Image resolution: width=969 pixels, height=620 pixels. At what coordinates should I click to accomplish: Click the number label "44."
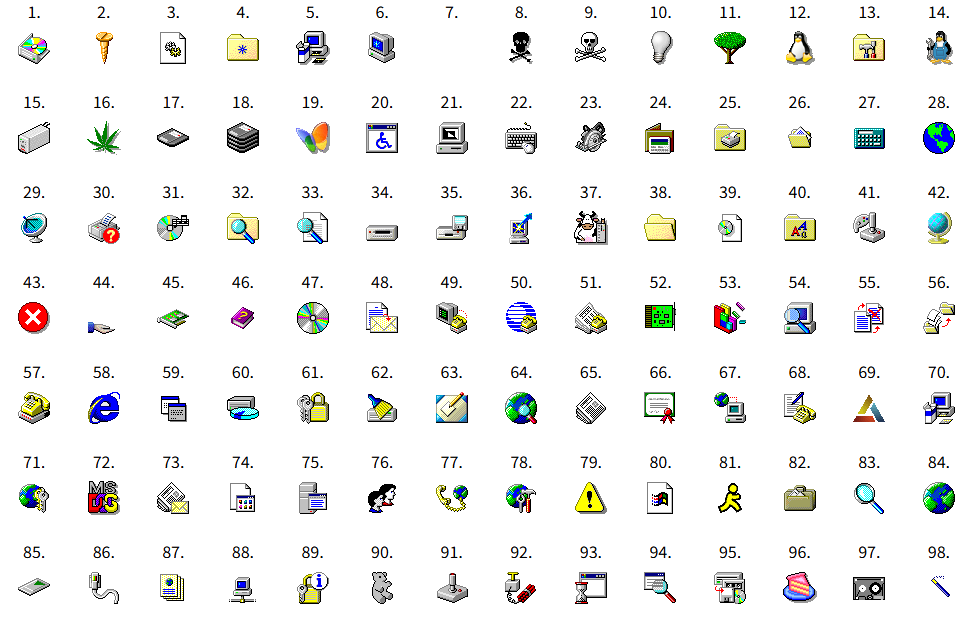tap(104, 282)
